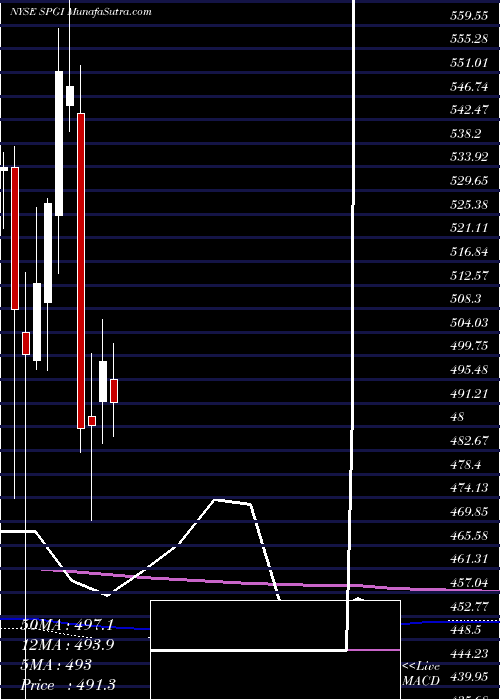500x700 pixels.
Task: Click the 482.67 price axis label
Action: [x=468, y=442]
